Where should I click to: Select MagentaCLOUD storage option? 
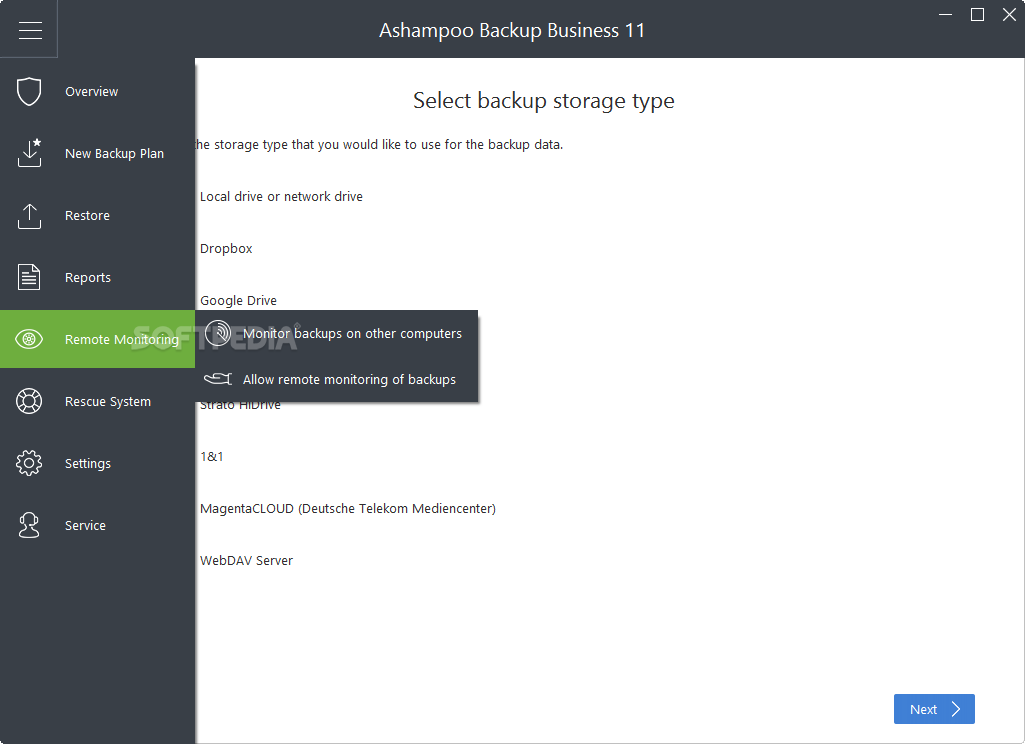click(348, 509)
